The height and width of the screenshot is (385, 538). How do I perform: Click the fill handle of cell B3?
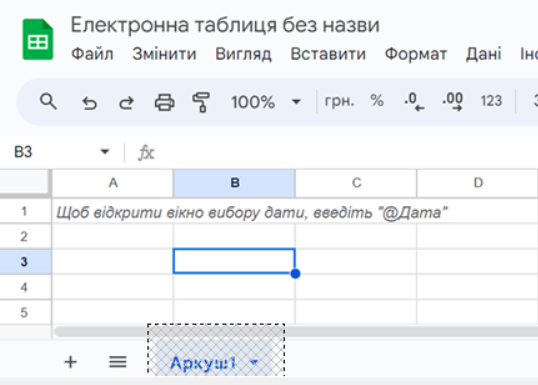pos(295,273)
